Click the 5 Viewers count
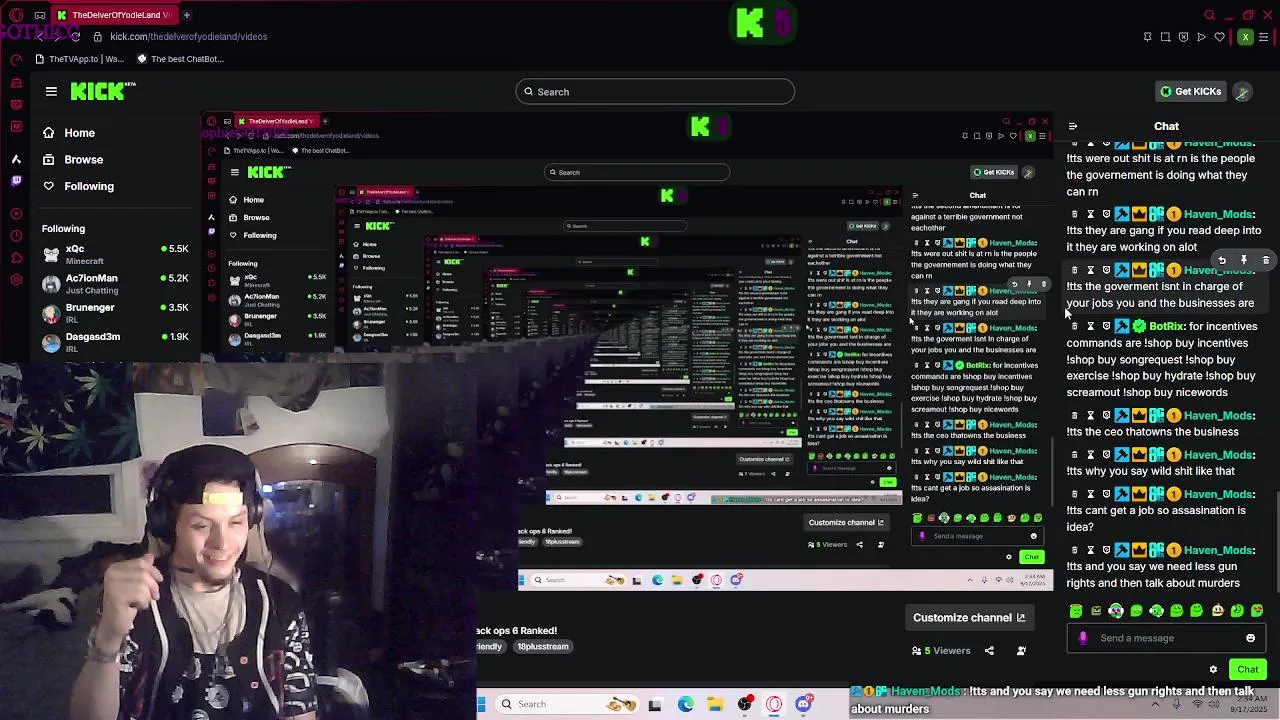The width and height of the screenshot is (1280, 720). (x=941, y=651)
